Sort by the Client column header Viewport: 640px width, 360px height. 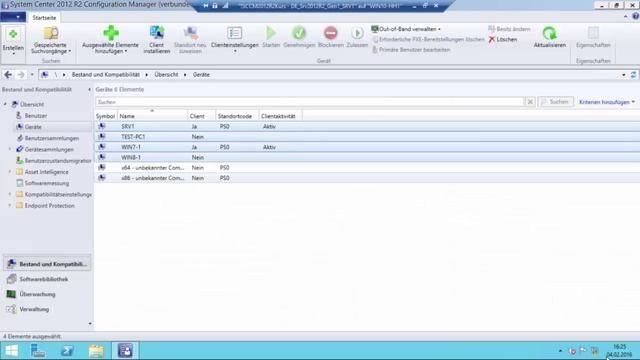[202, 116]
